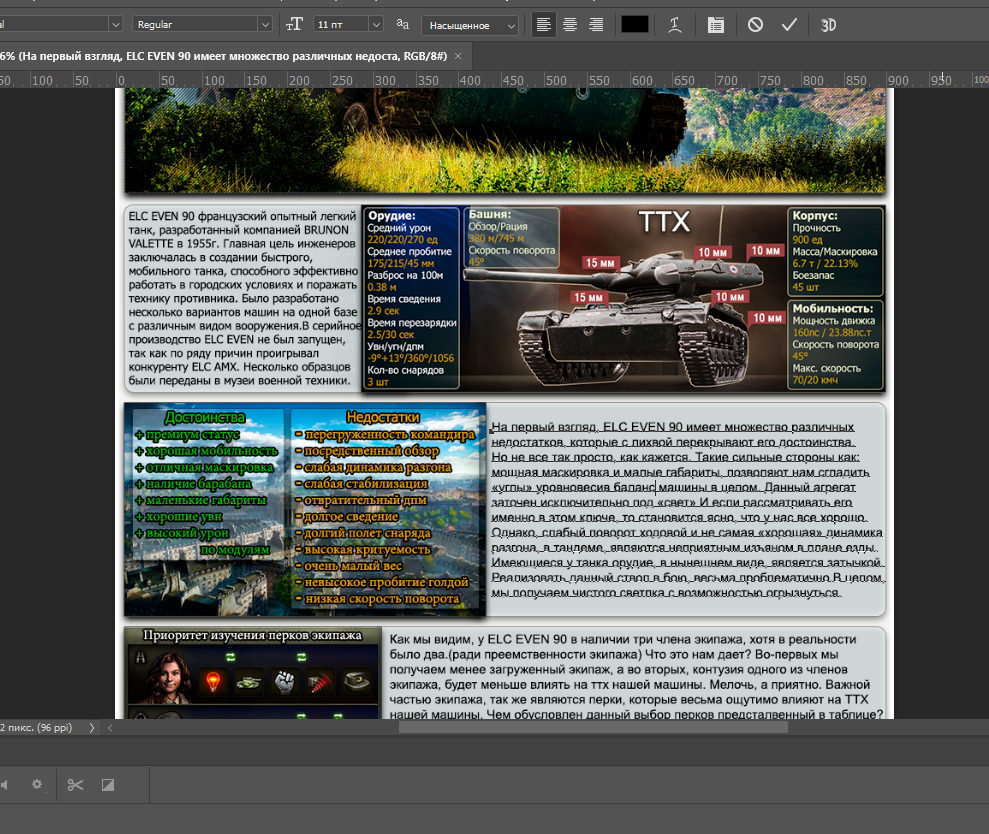Image resolution: width=989 pixels, height=834 pixels.
Task: Center the text alignment
Action: [x=570, y=25]
